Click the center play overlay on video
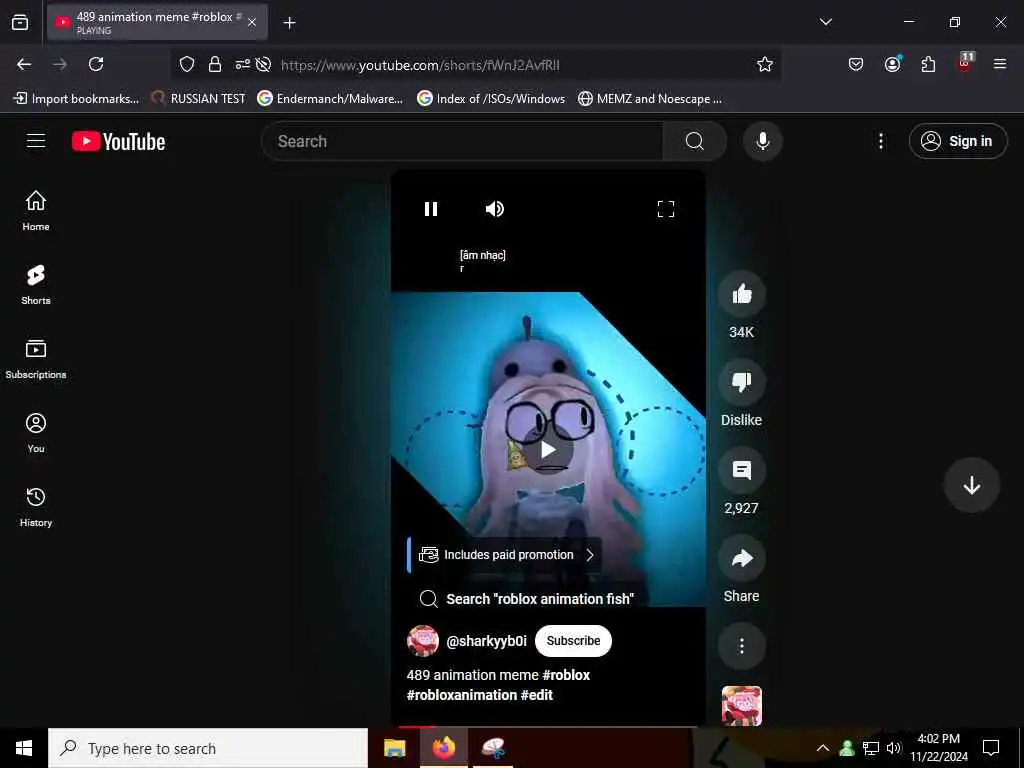Viewport: 1024px width, 768px height. [548, 449]
